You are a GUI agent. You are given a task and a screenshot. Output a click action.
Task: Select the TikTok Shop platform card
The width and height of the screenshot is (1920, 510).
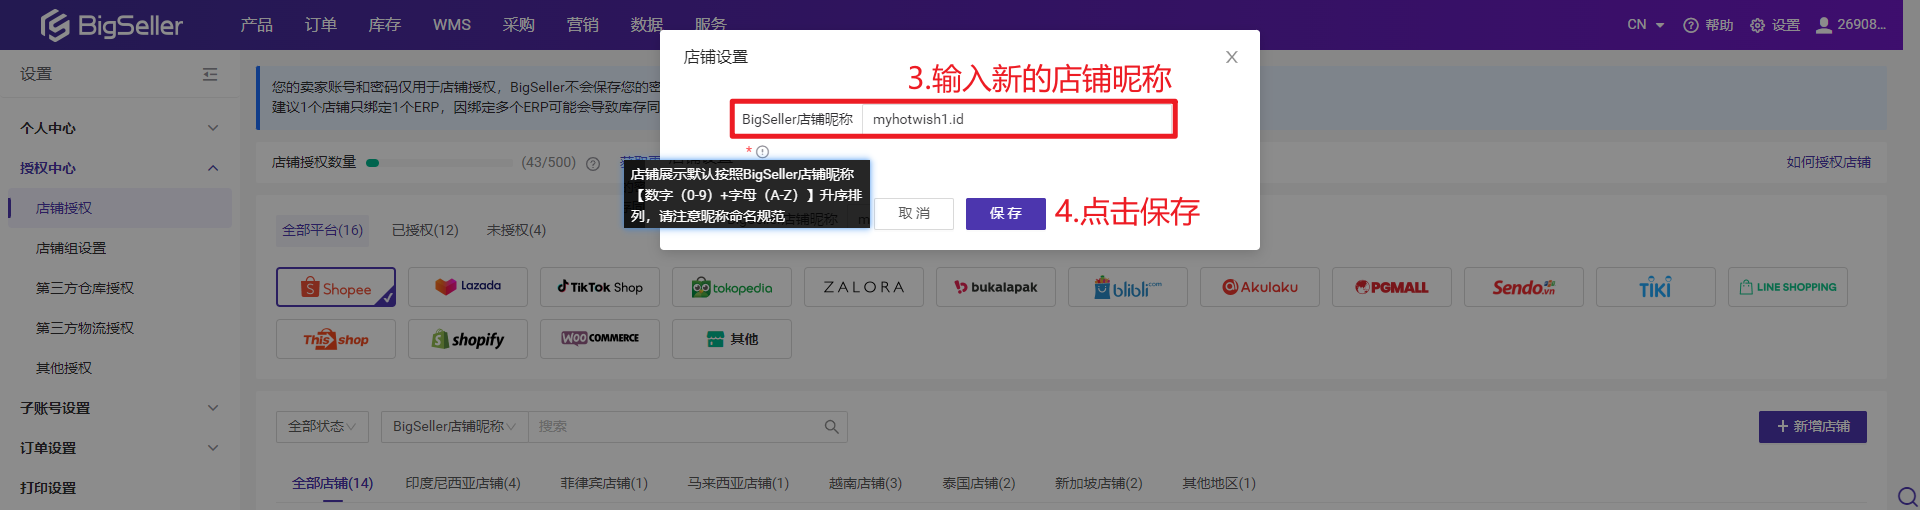[600, 287]
